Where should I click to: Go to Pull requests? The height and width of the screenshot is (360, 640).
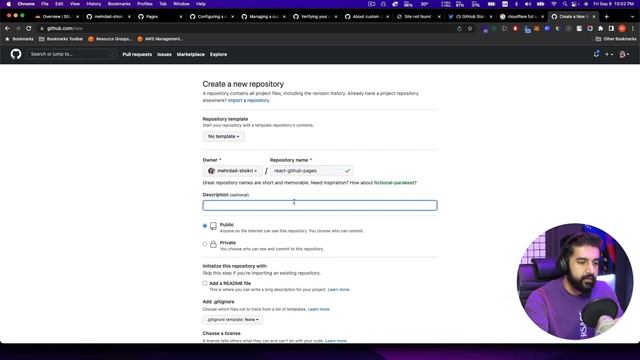[x=137, y=54]
